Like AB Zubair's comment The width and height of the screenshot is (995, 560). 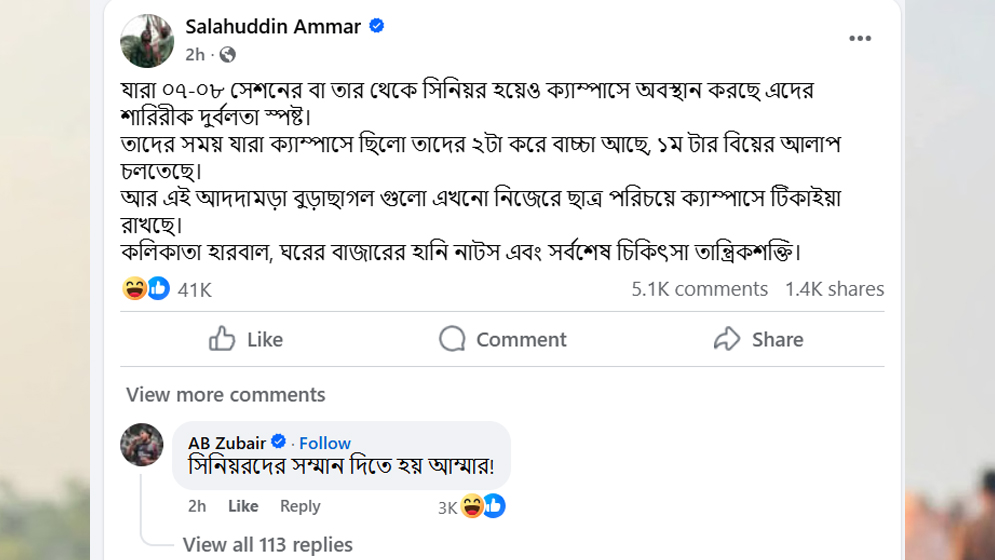[x=243, y=506]
